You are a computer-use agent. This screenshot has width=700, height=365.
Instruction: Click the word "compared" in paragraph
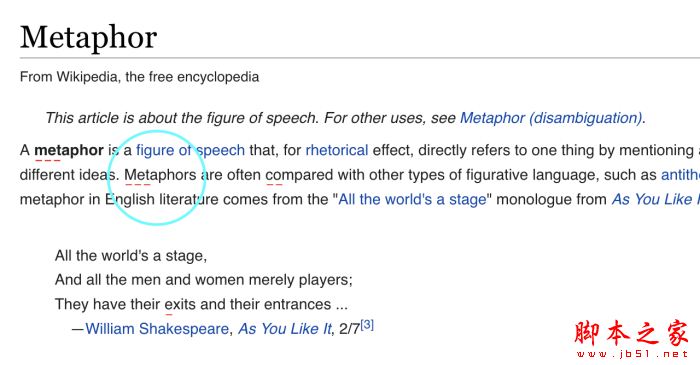pyautogui.click(x=300, y=175)
